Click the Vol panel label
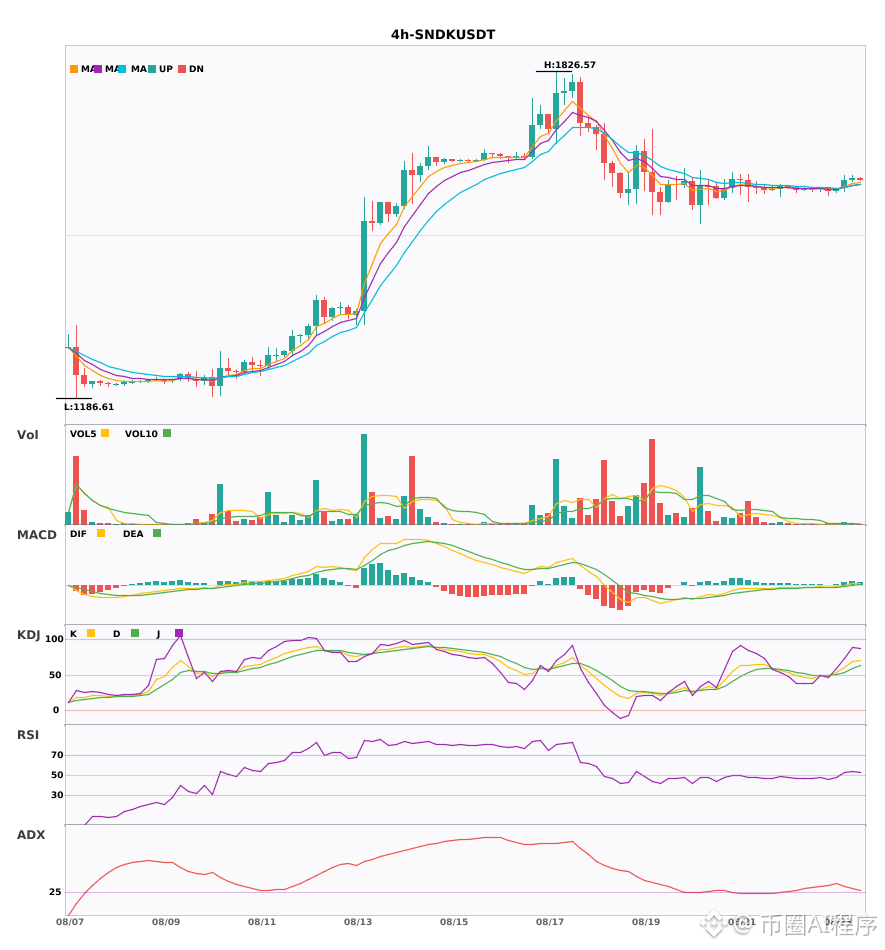Viewport: 885px width, 950px height. [x=27, y=435]
